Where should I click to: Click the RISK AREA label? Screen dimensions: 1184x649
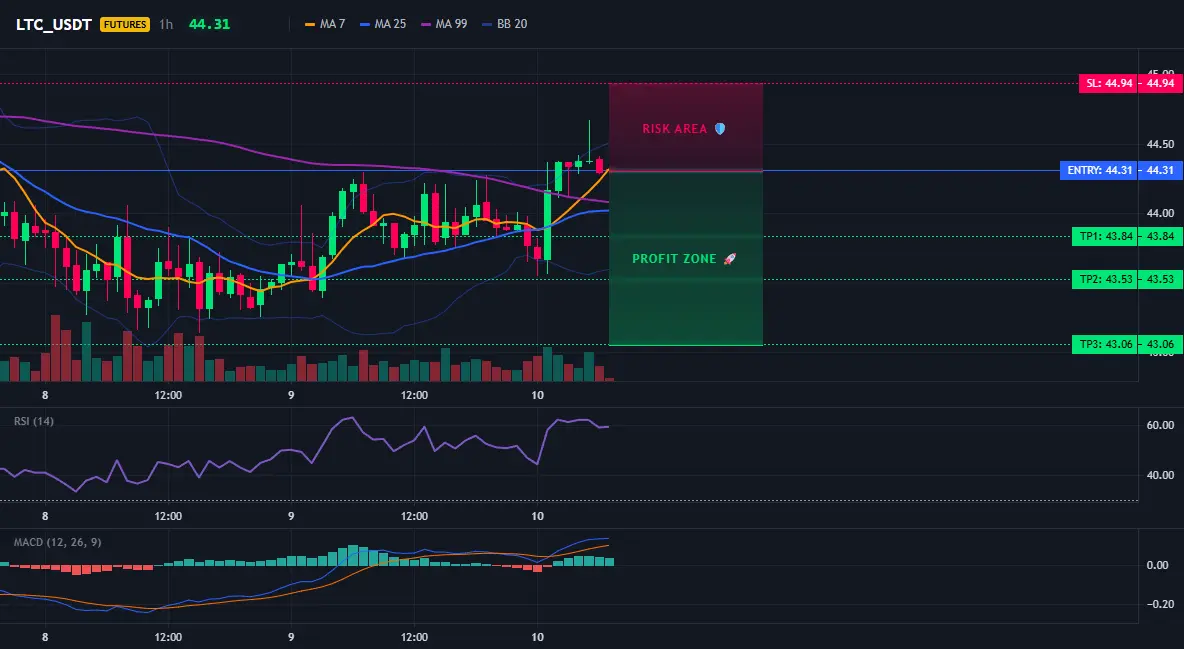[674, 128]
